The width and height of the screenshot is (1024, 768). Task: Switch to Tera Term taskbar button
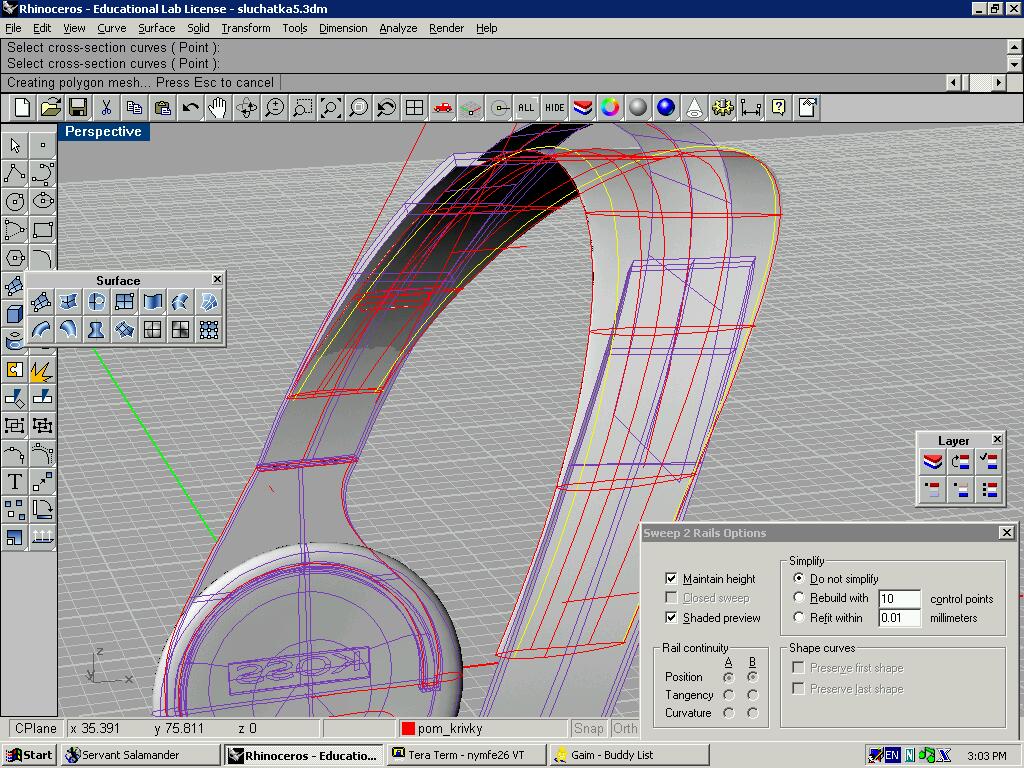[x=466, y=755]
